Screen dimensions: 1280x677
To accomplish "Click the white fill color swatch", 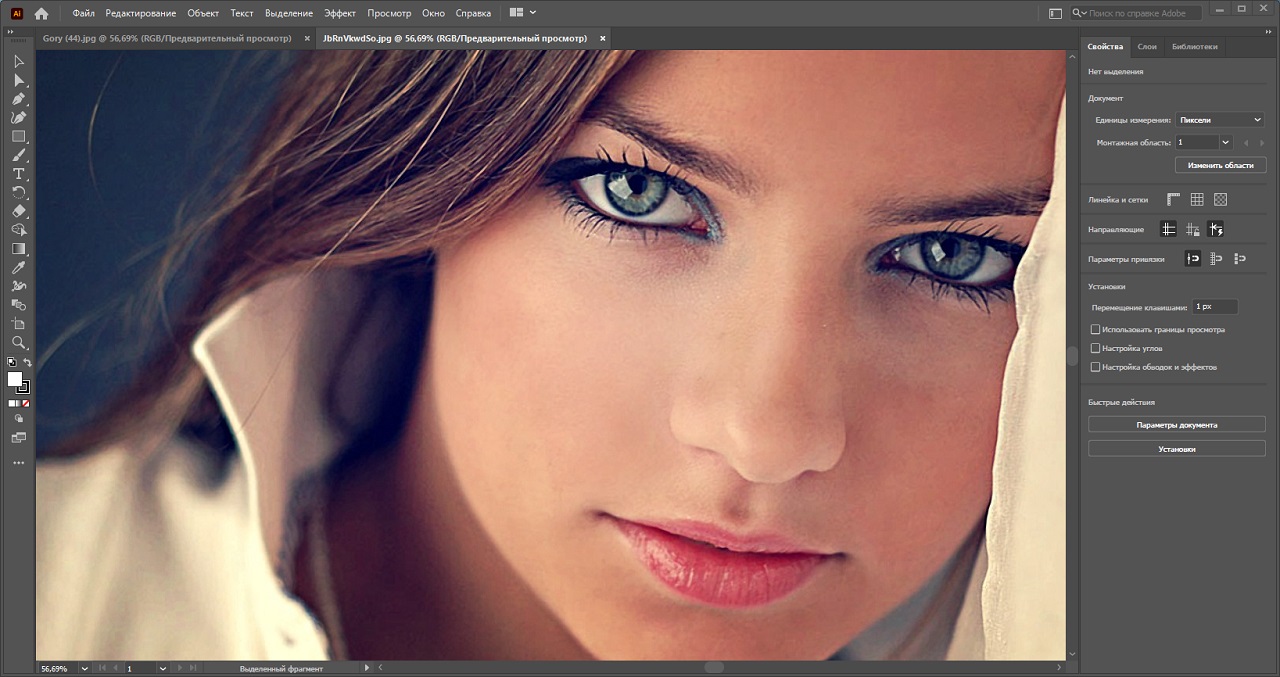I will pyautogui.click(x=15, y=379).
